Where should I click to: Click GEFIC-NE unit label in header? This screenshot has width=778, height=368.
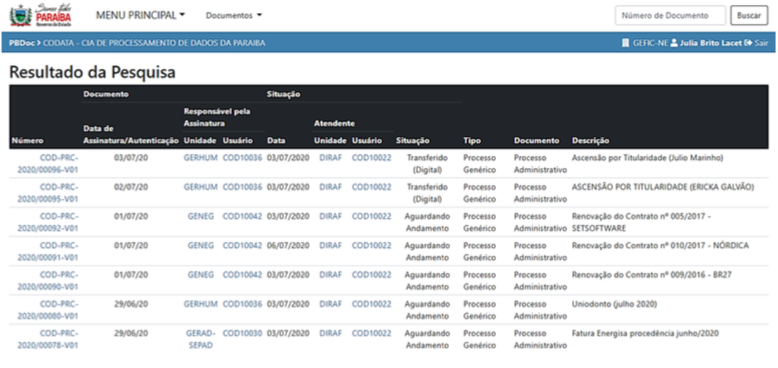coord(650,43)
